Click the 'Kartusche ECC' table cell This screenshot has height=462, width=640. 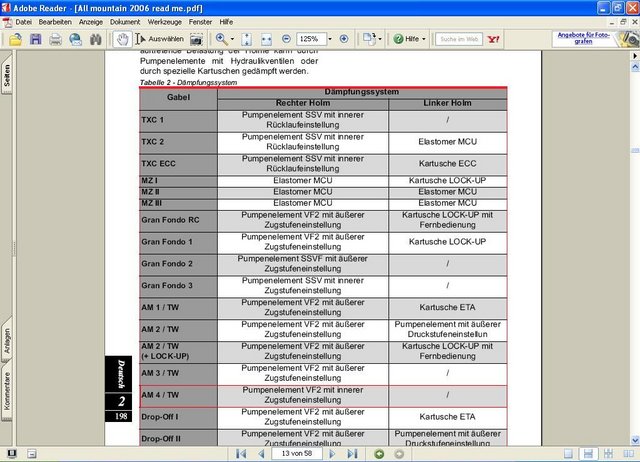447,164
